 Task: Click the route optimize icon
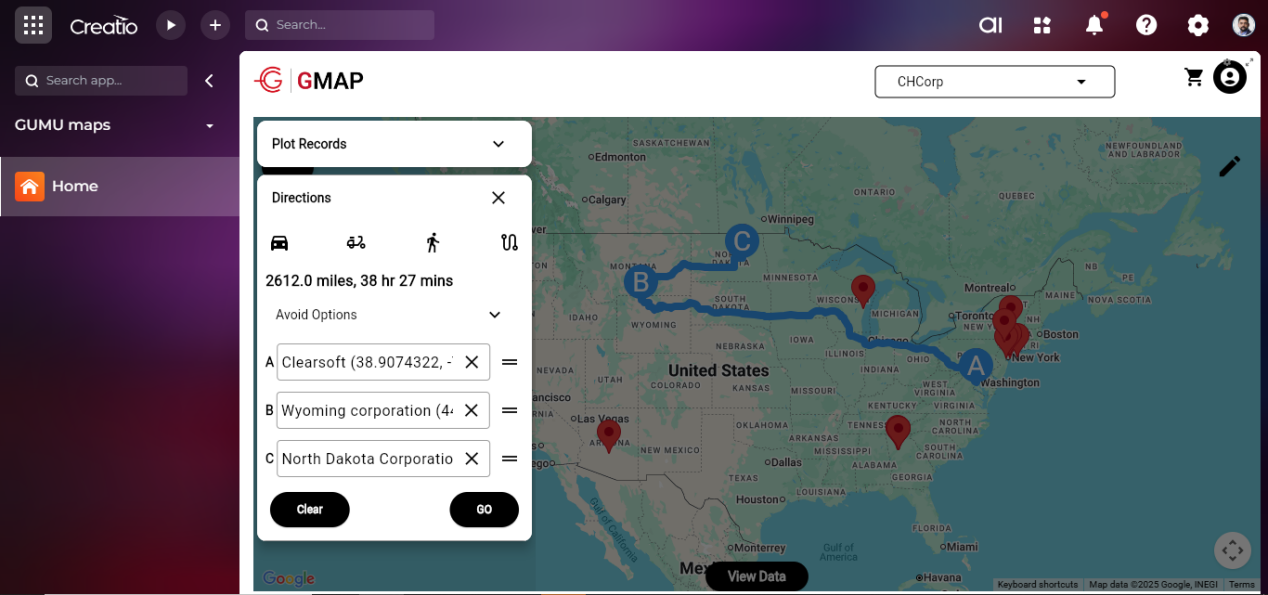pyautogui.click(x=509, y=242)
